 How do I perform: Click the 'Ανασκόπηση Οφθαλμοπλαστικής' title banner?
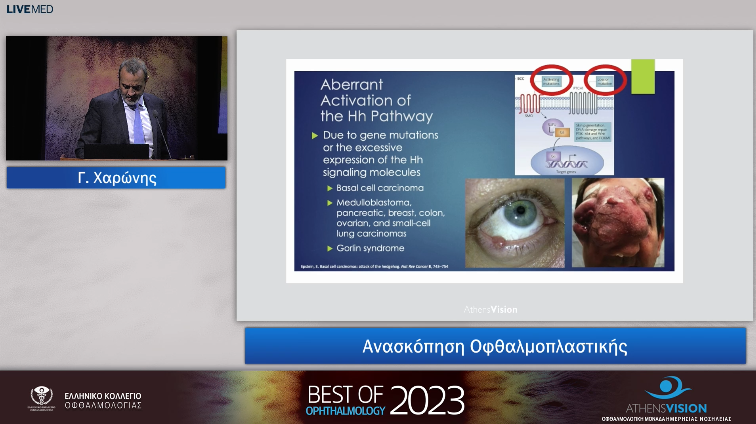tap(495, 347)
